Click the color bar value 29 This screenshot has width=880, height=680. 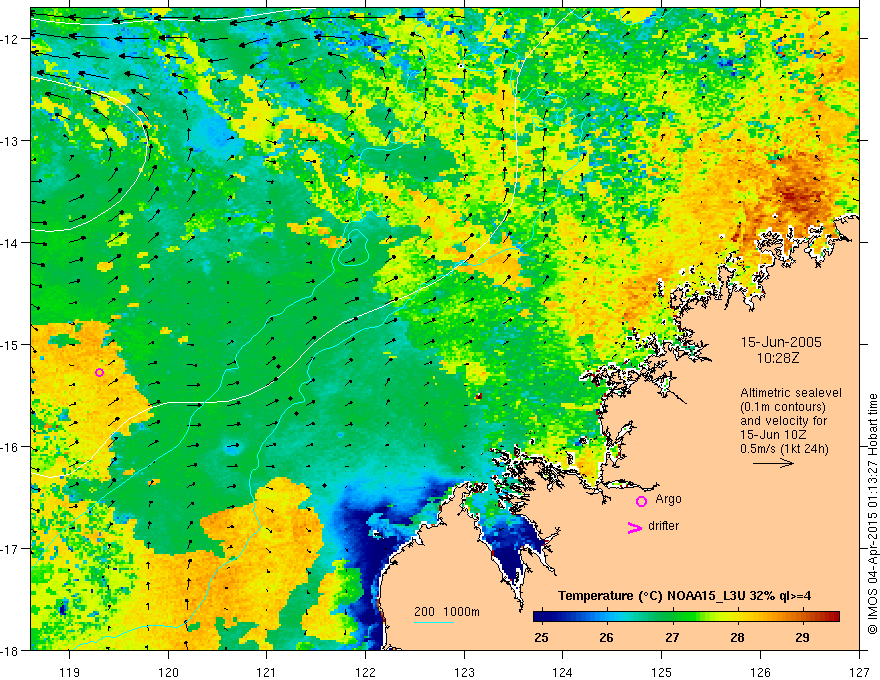point(803,637)
